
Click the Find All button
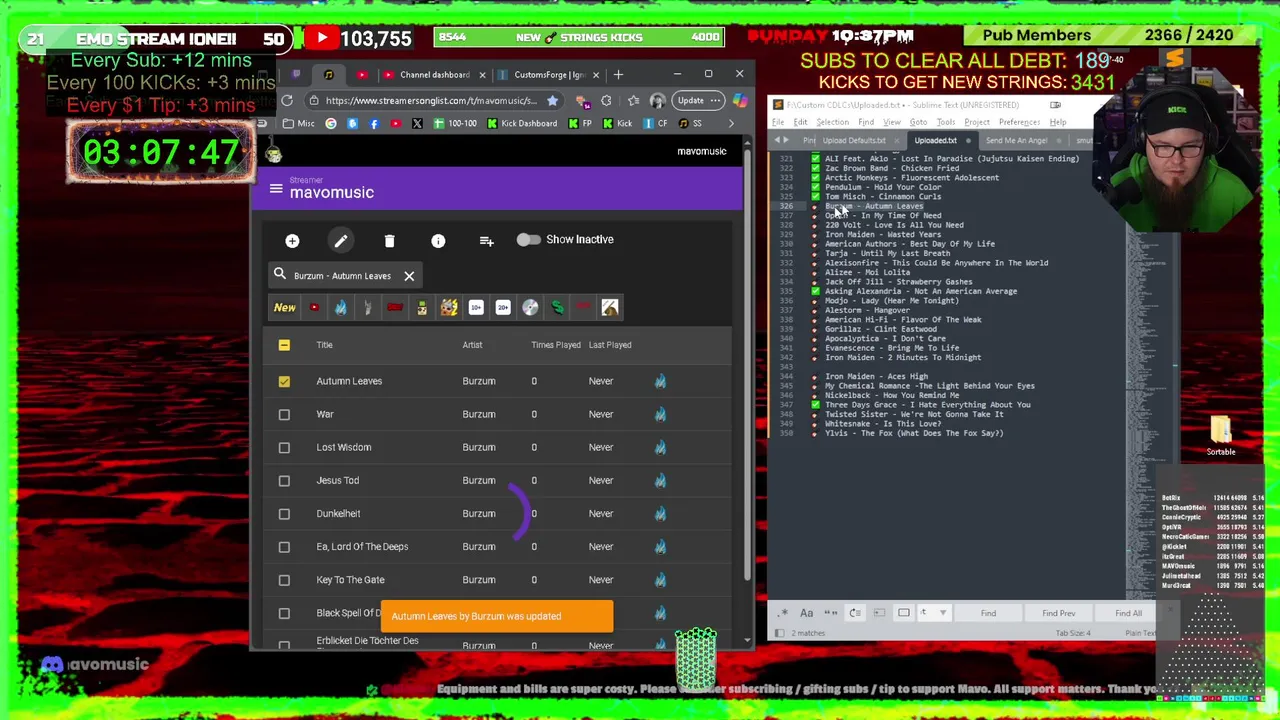1128,613
